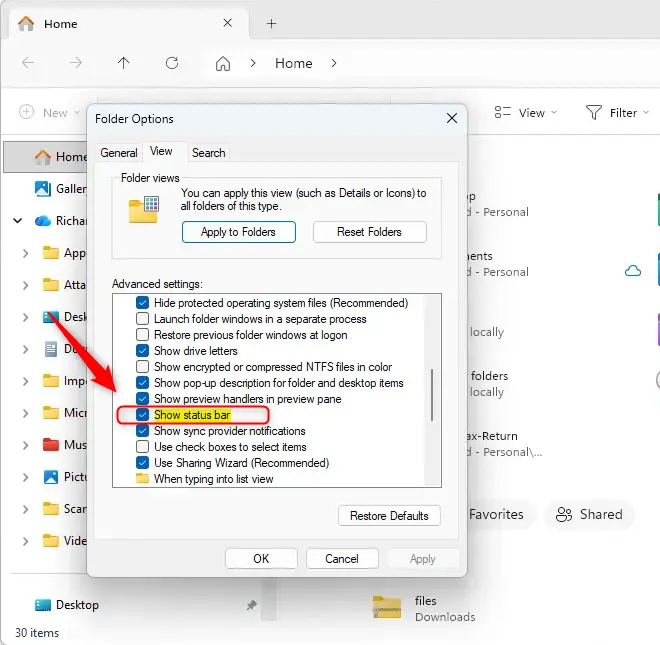Image resolution: width=660 pixels, height=645 pixels.
Task: Click Apply to Folders button
Action: point(239,232)
